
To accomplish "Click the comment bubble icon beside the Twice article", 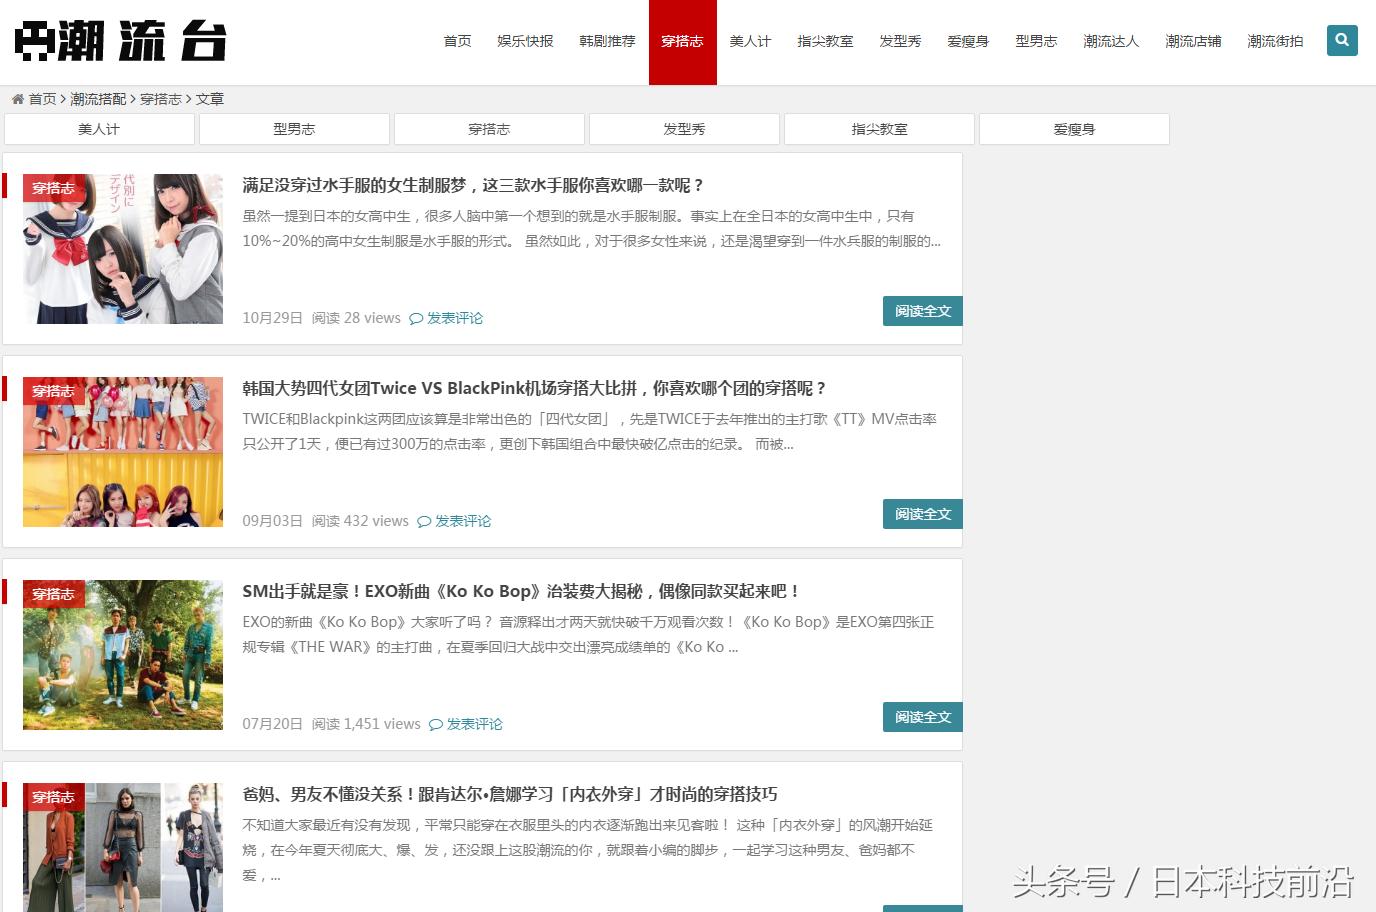I will pyautogui.click(x=424, y=520).
